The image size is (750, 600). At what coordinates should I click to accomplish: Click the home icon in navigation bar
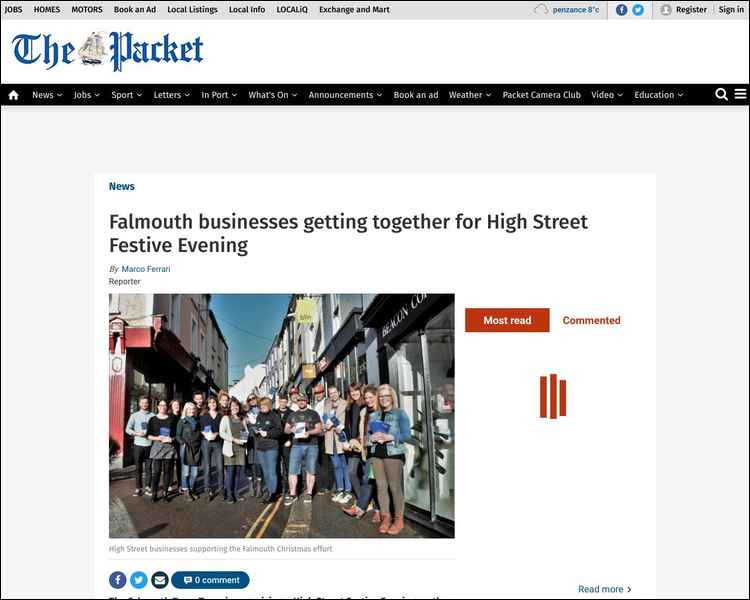(x=13, y=95)
